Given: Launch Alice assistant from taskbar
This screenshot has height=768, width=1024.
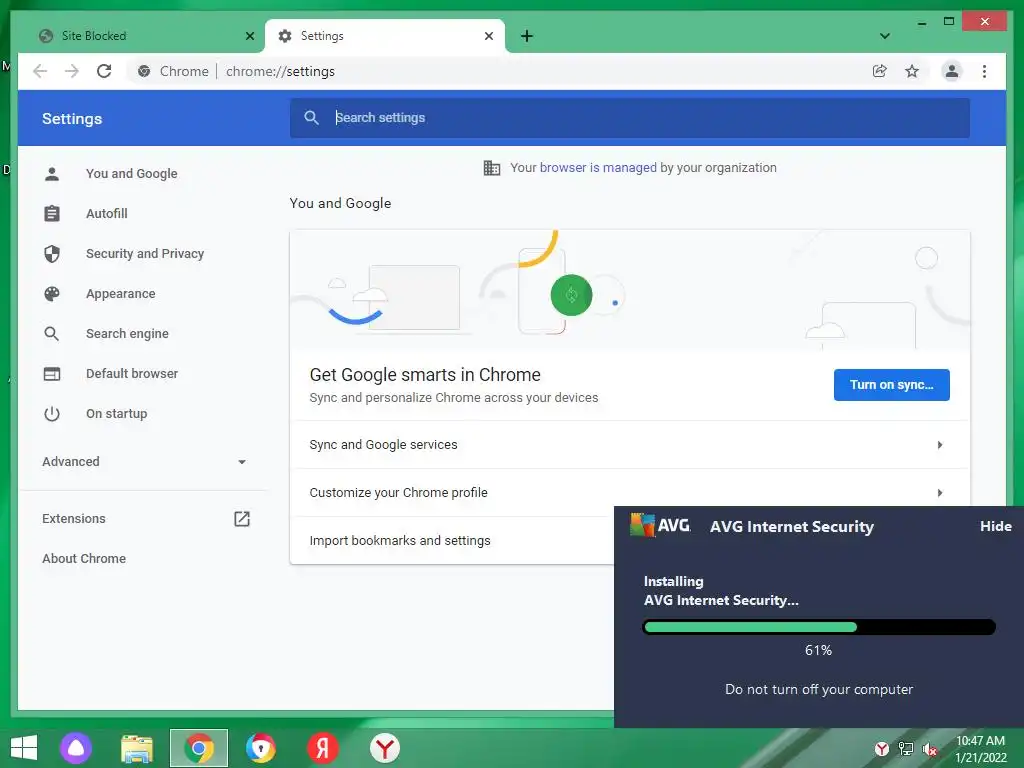Looking at the screenshot, I should (x=76, y=748).
